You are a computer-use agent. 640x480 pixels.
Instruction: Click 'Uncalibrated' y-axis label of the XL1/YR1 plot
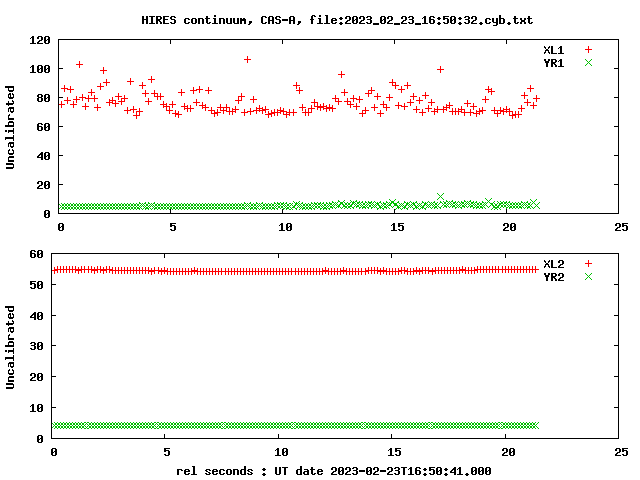pos(10,127)
